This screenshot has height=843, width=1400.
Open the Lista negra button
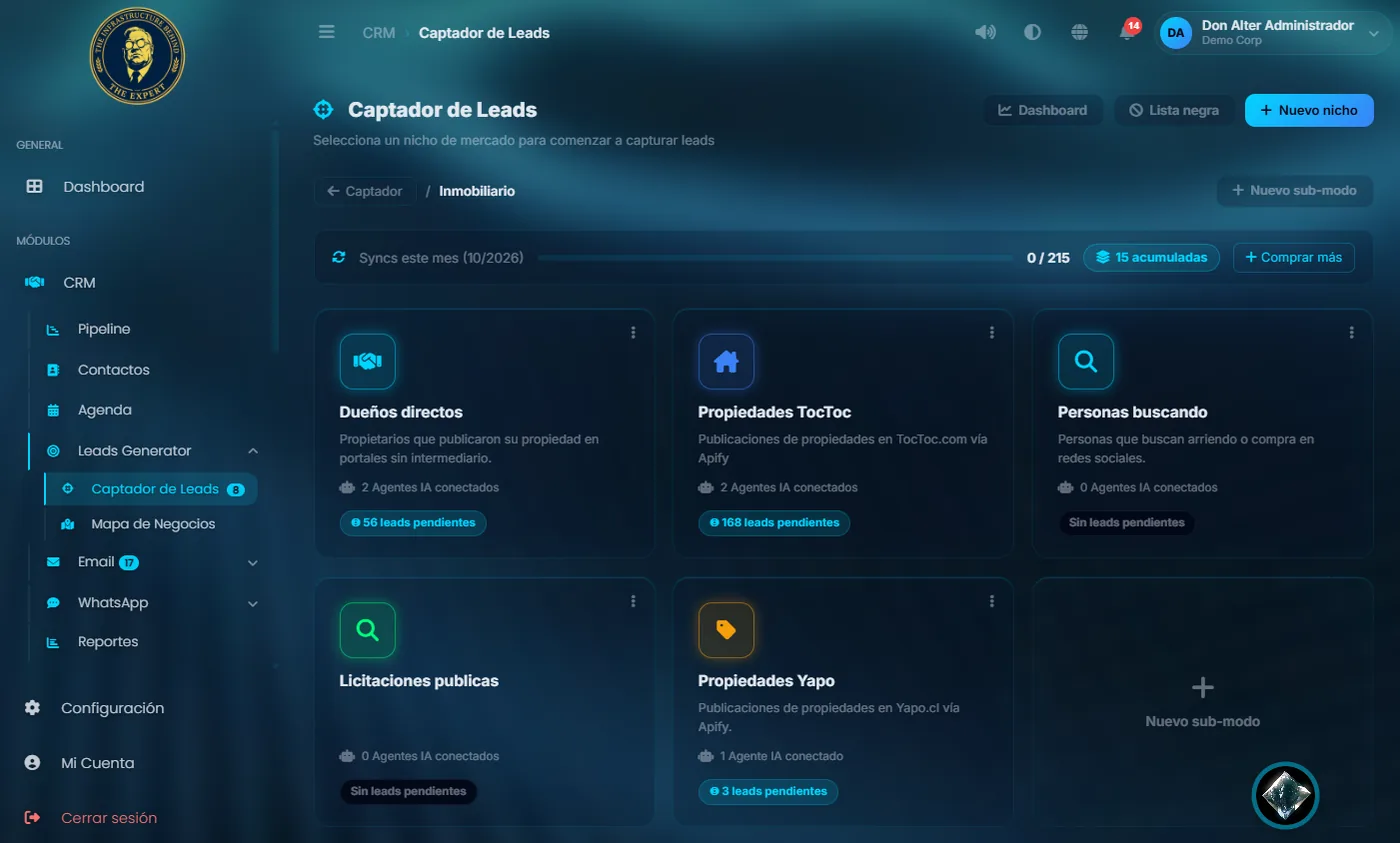tap(1174, 110)
